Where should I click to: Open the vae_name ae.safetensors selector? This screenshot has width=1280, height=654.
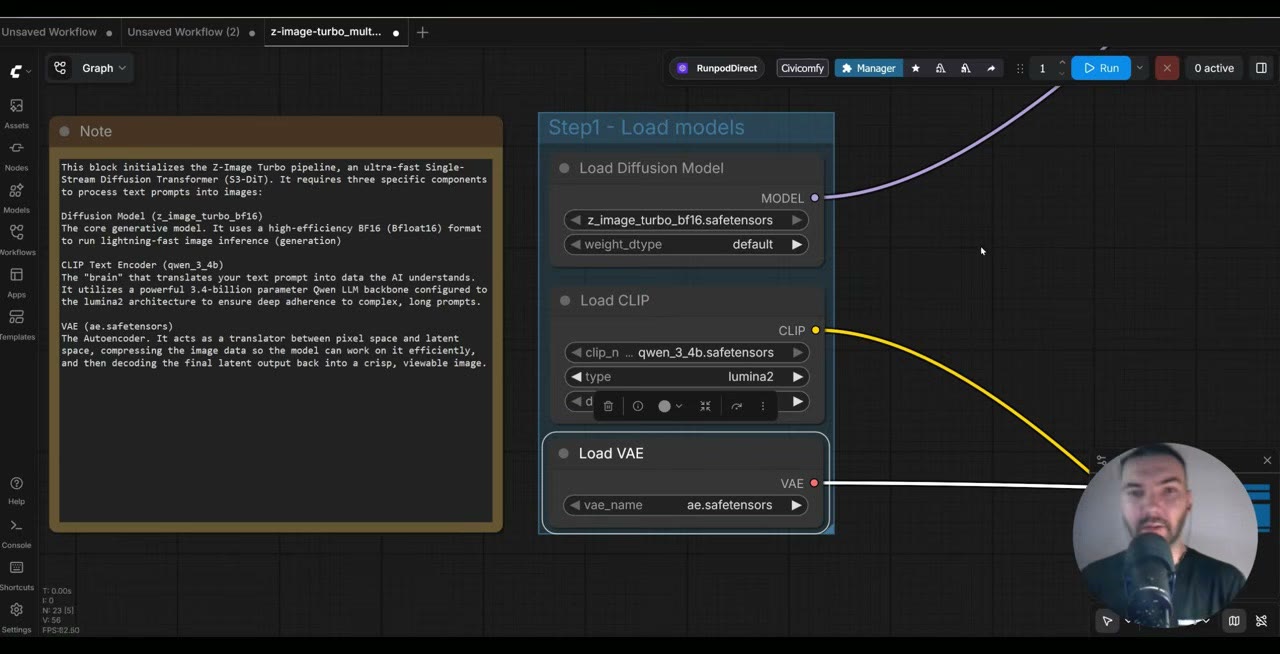(x=686, y=505)
